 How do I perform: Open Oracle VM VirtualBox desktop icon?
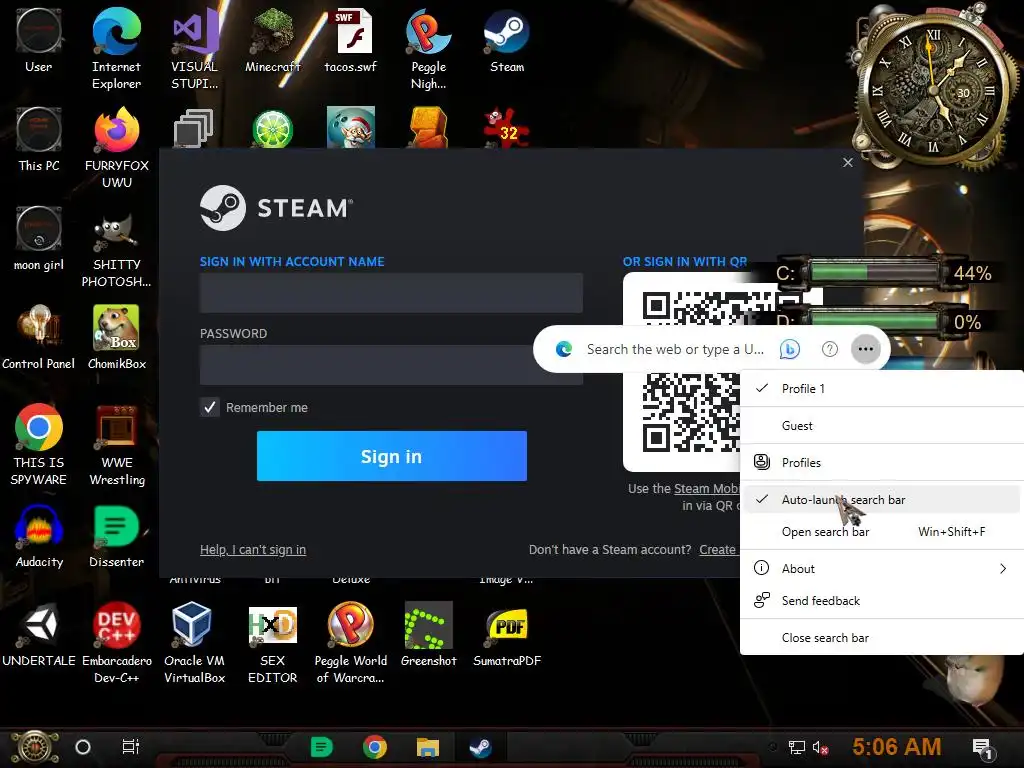point(194,643)
